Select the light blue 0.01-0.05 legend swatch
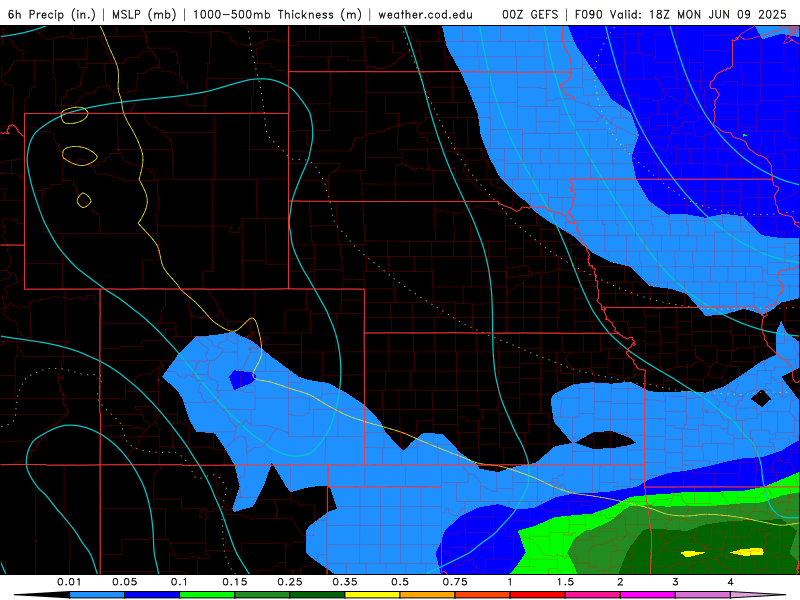This screenshot has width=800, height=600. coord(97,595)
